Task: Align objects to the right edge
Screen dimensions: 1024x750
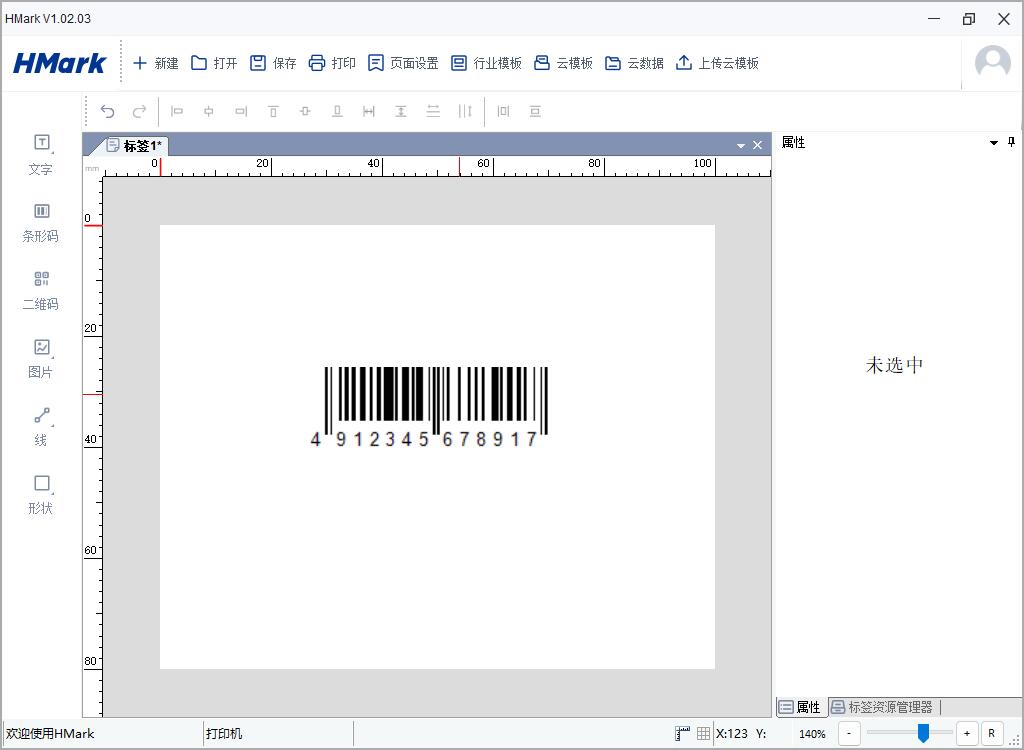Action: (241, 111)
